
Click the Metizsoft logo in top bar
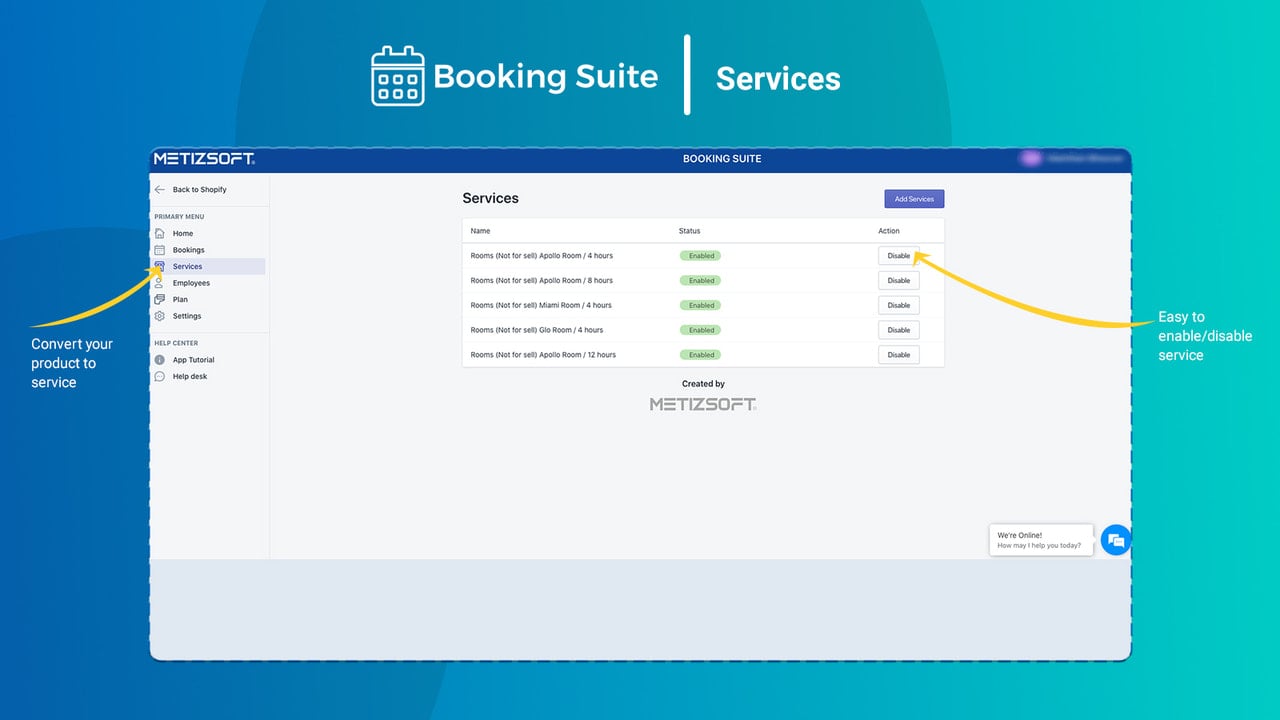(204, 159)
